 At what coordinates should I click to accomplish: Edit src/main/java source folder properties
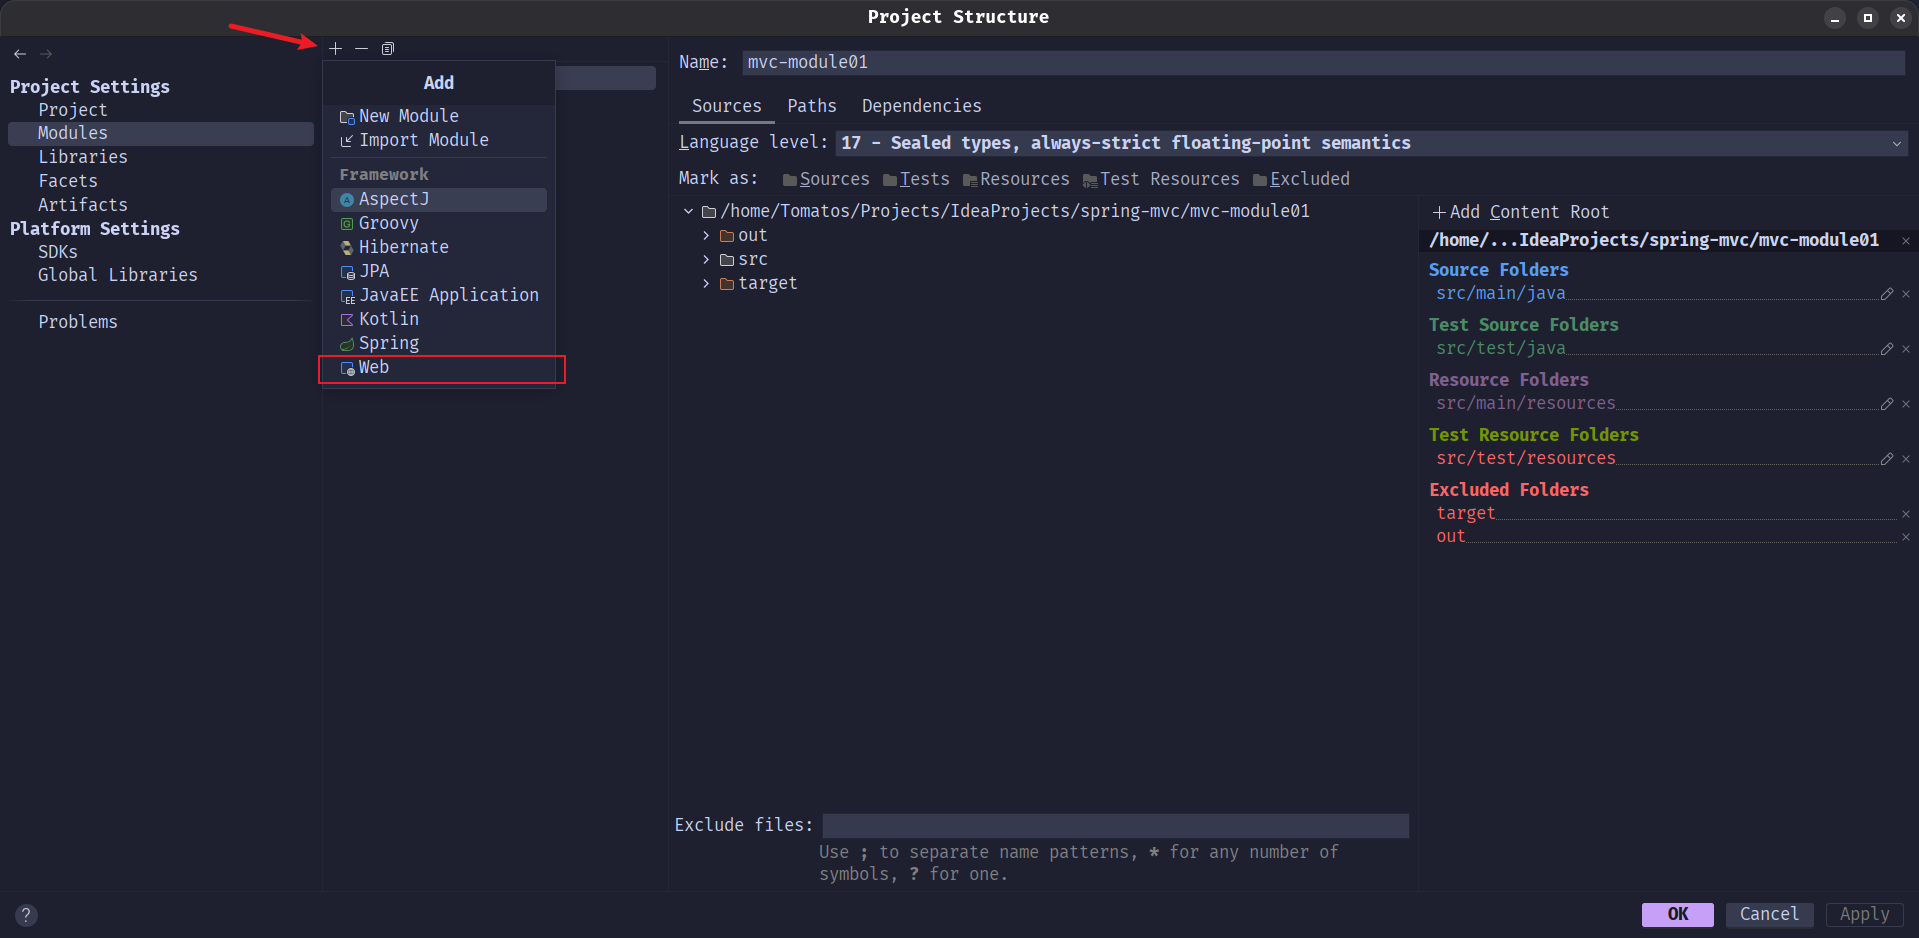point(1886,294)
